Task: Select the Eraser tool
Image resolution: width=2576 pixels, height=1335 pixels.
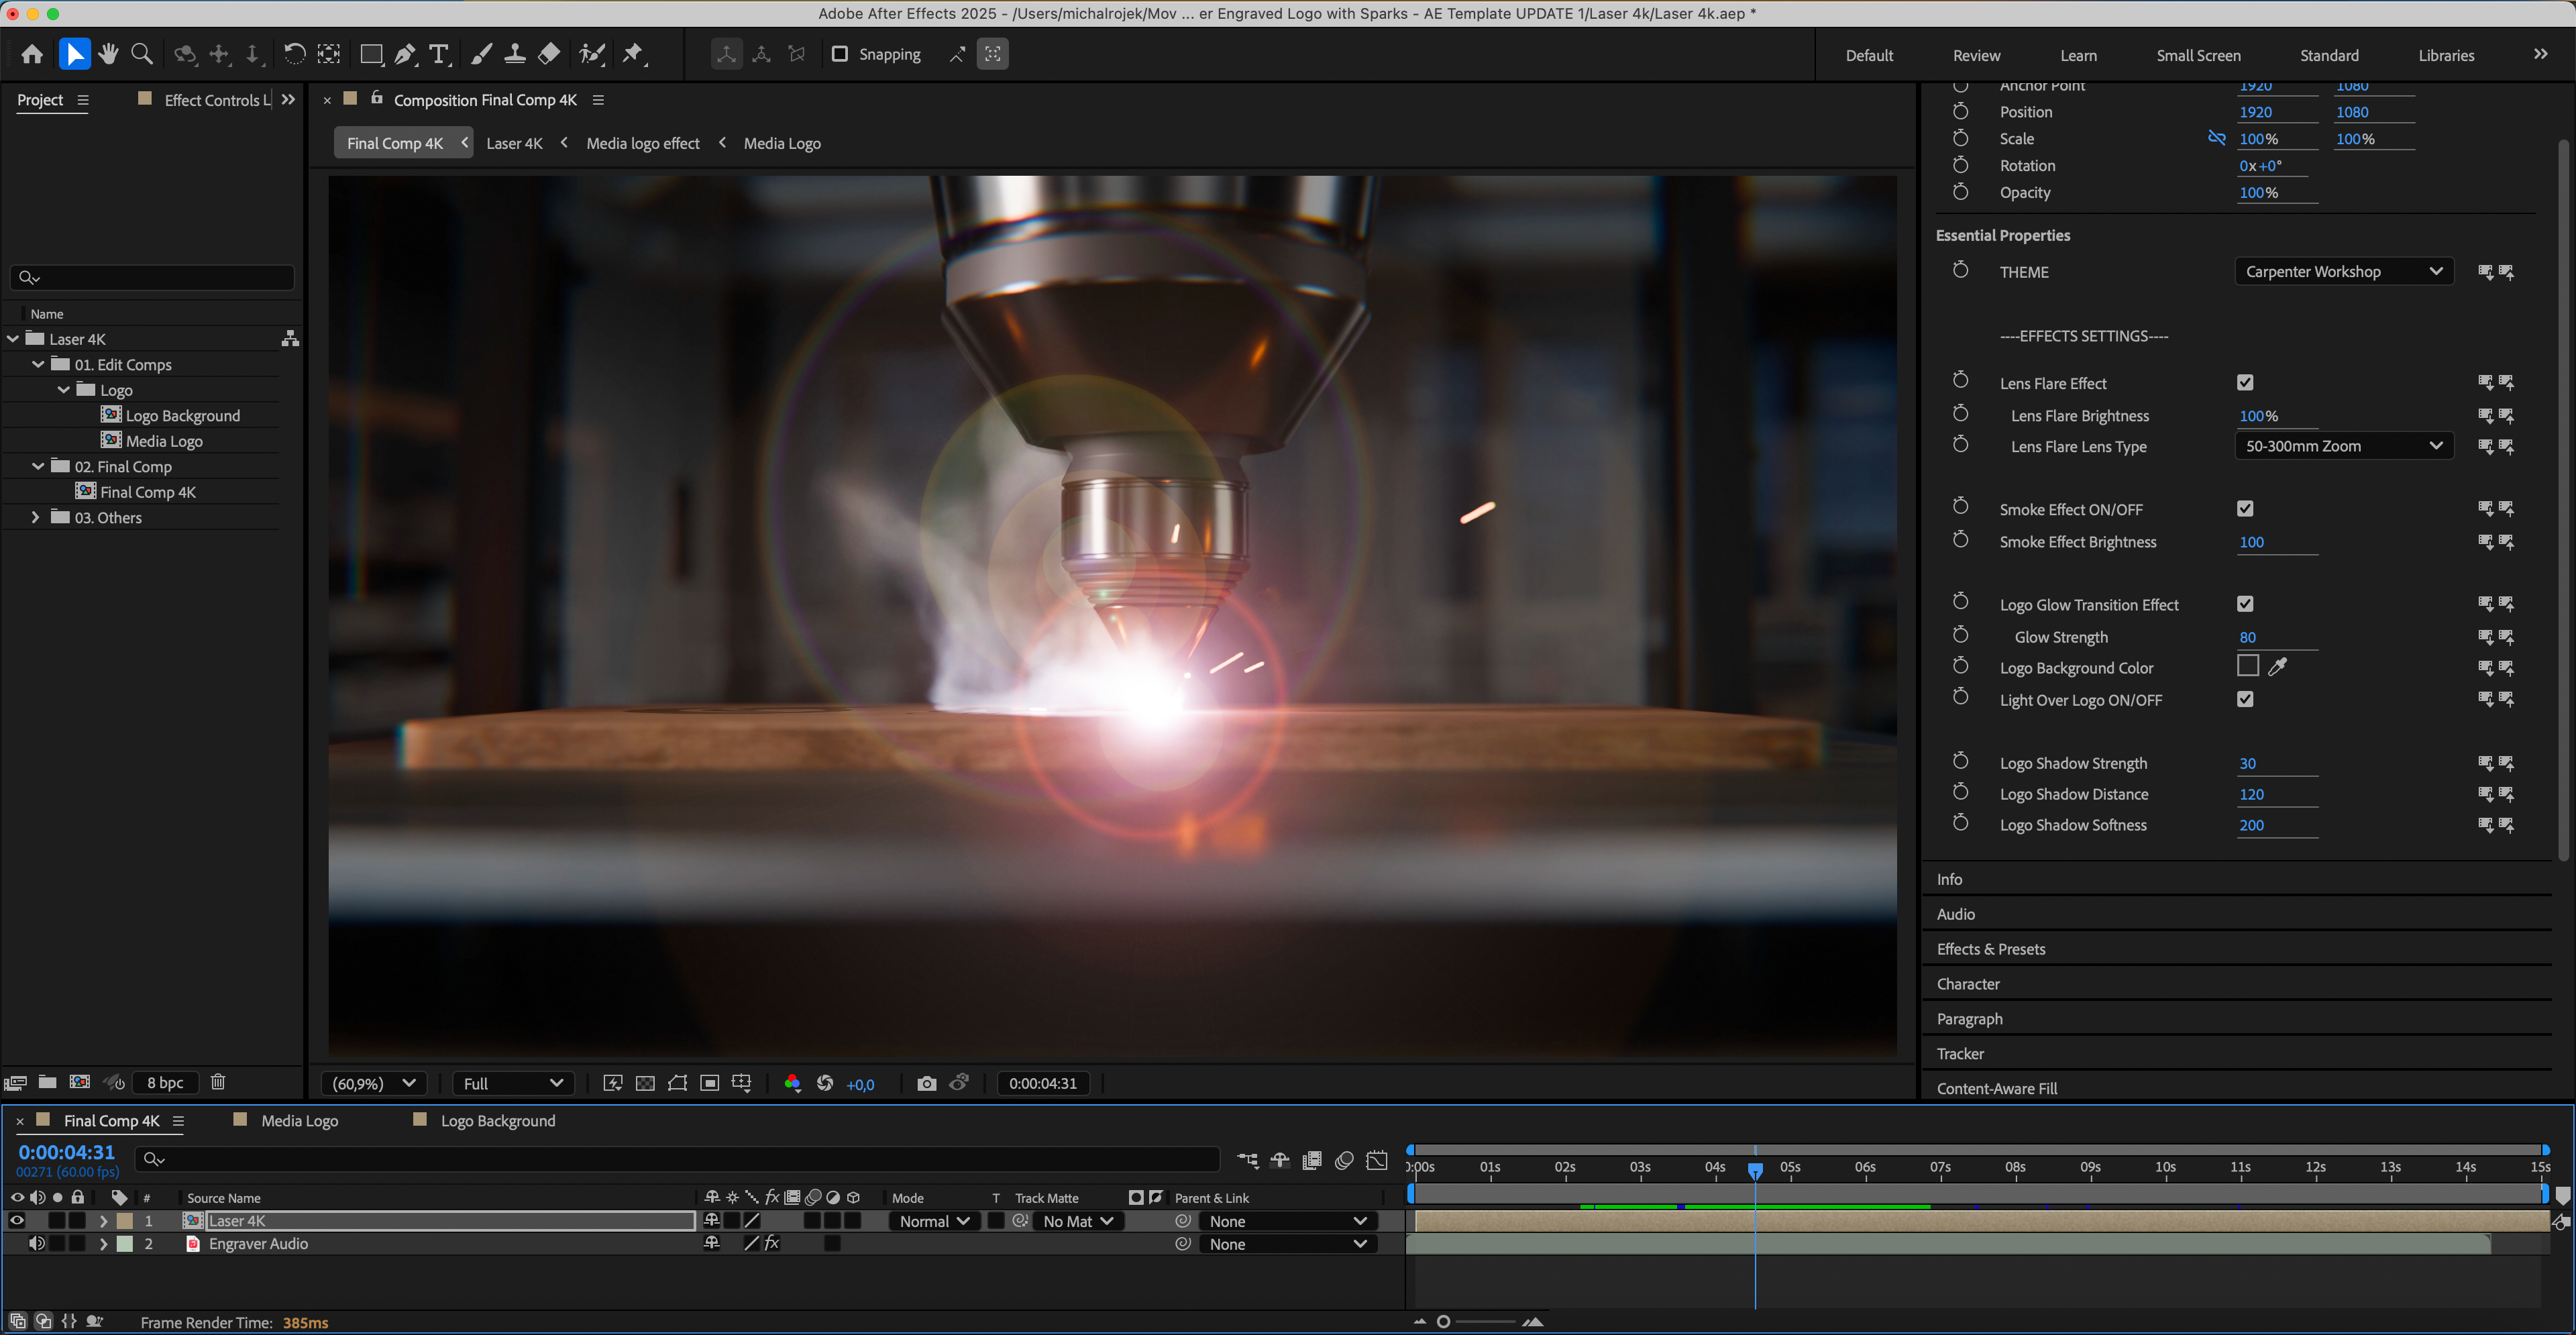Action: [549, 54]
